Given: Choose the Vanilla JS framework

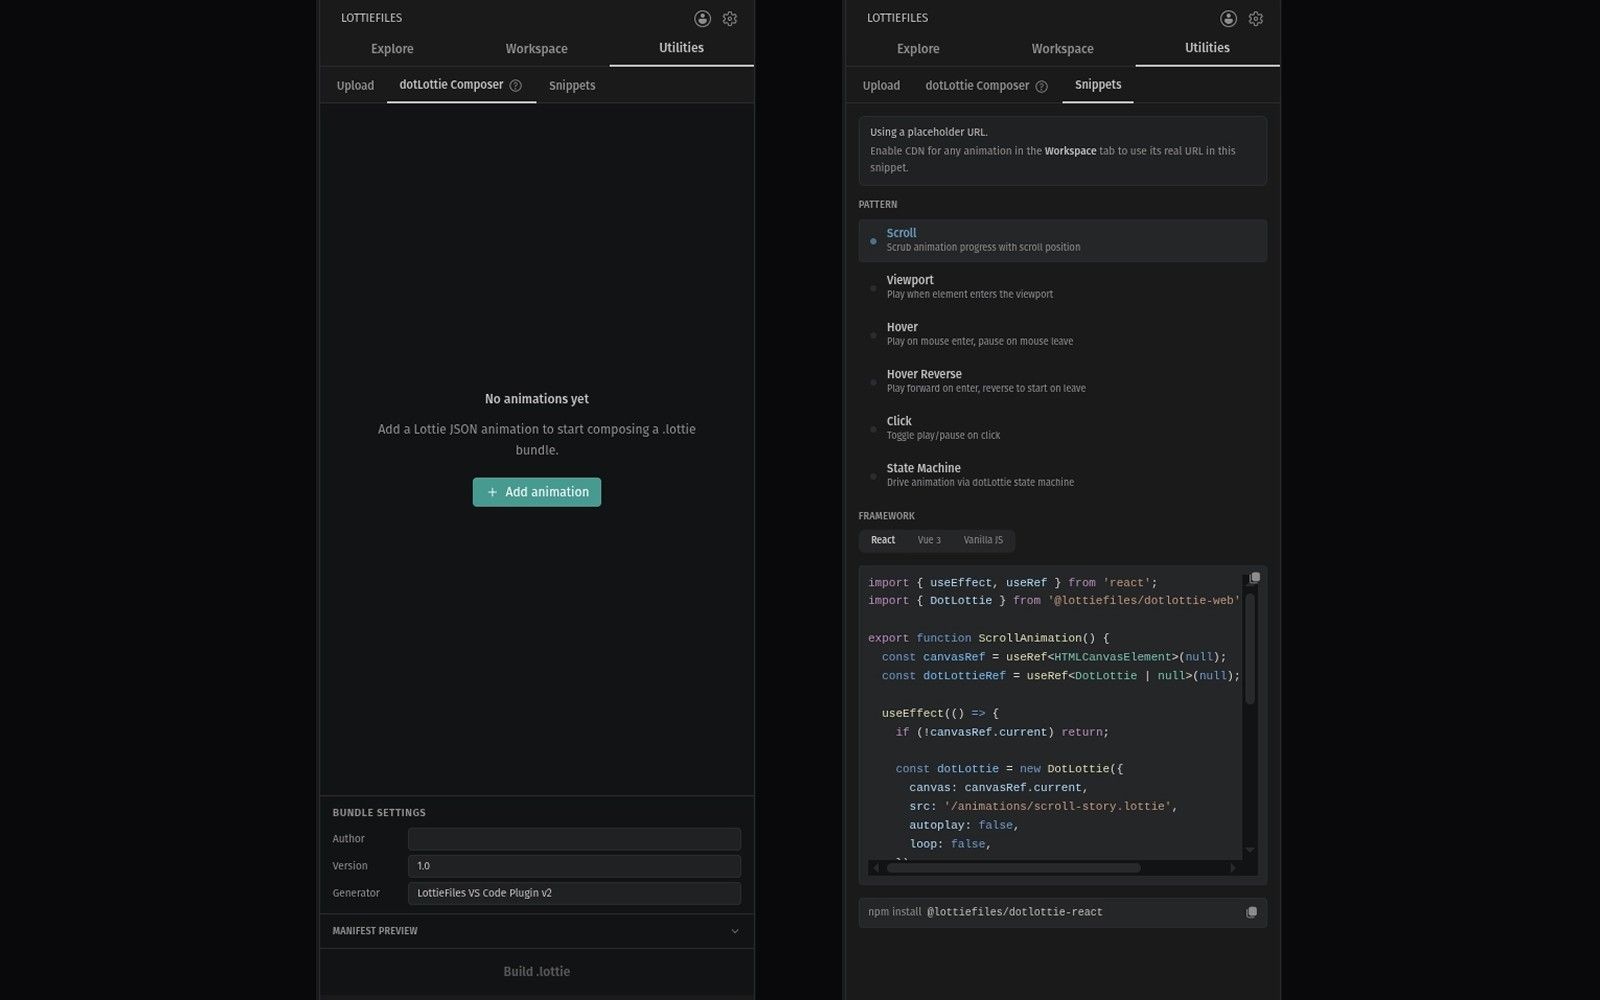Looking at the screenshot, I should click(983, 540).
